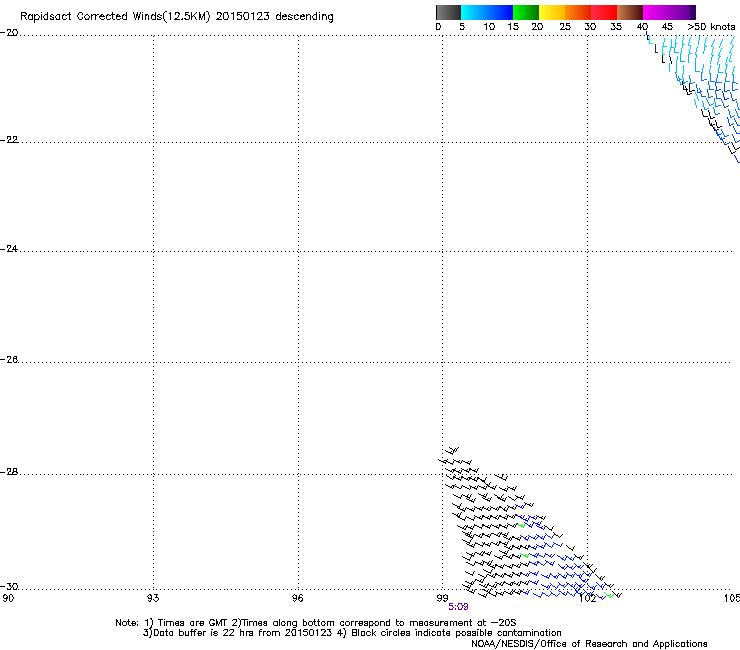This screenshot has width=740, height=650.
Task: Click the 'Note: 1) Times are GMT' footnote line
Action: (316, 623)
